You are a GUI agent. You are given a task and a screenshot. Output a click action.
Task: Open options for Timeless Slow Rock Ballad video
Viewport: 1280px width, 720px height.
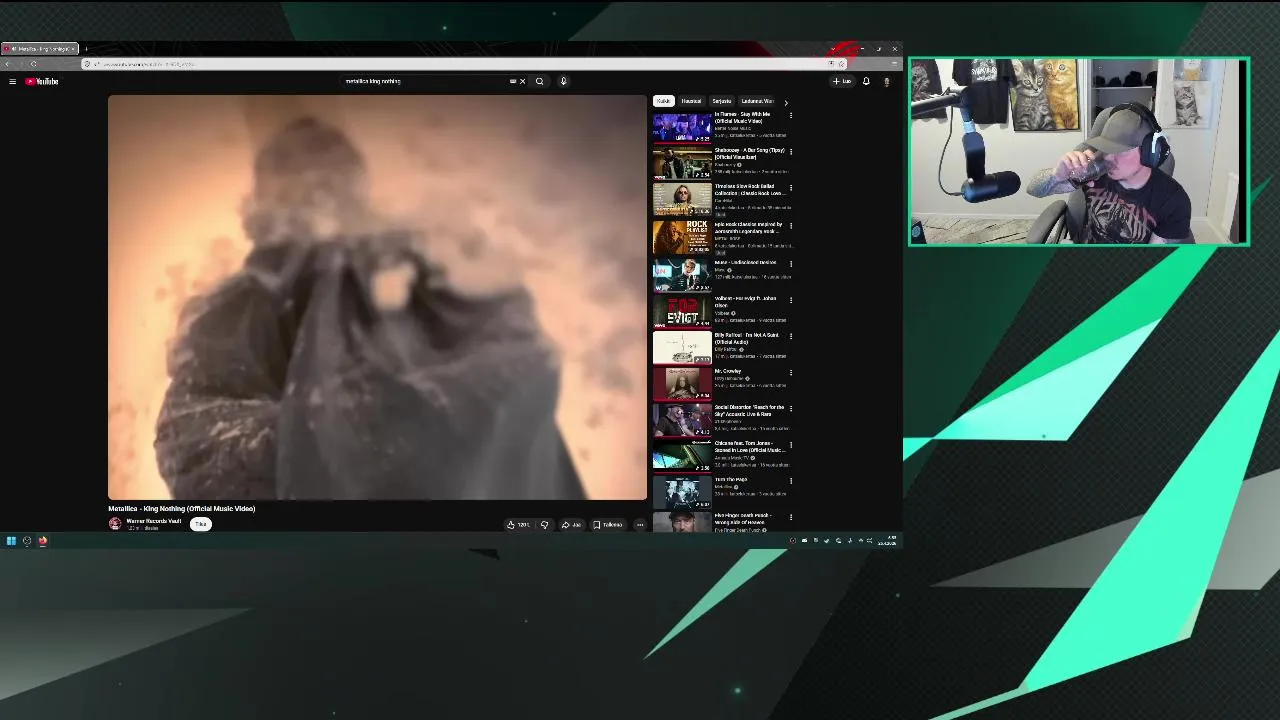[x=791, y=188]
